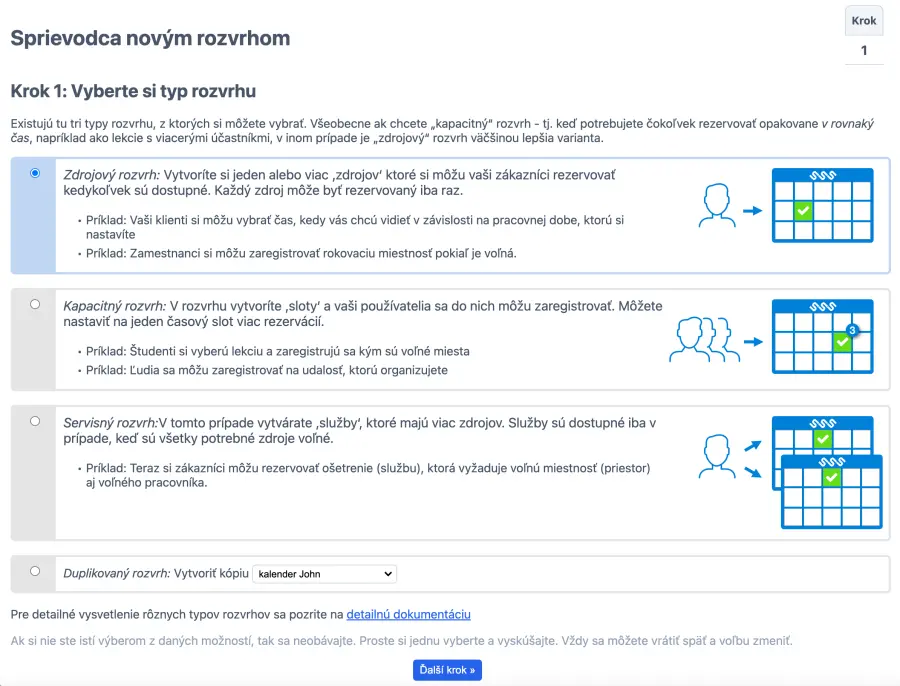The height and width of the screenshot is (686, 900).
Task: Click the Kapacitný rozvrh description text
Action: tap(360, 314)
